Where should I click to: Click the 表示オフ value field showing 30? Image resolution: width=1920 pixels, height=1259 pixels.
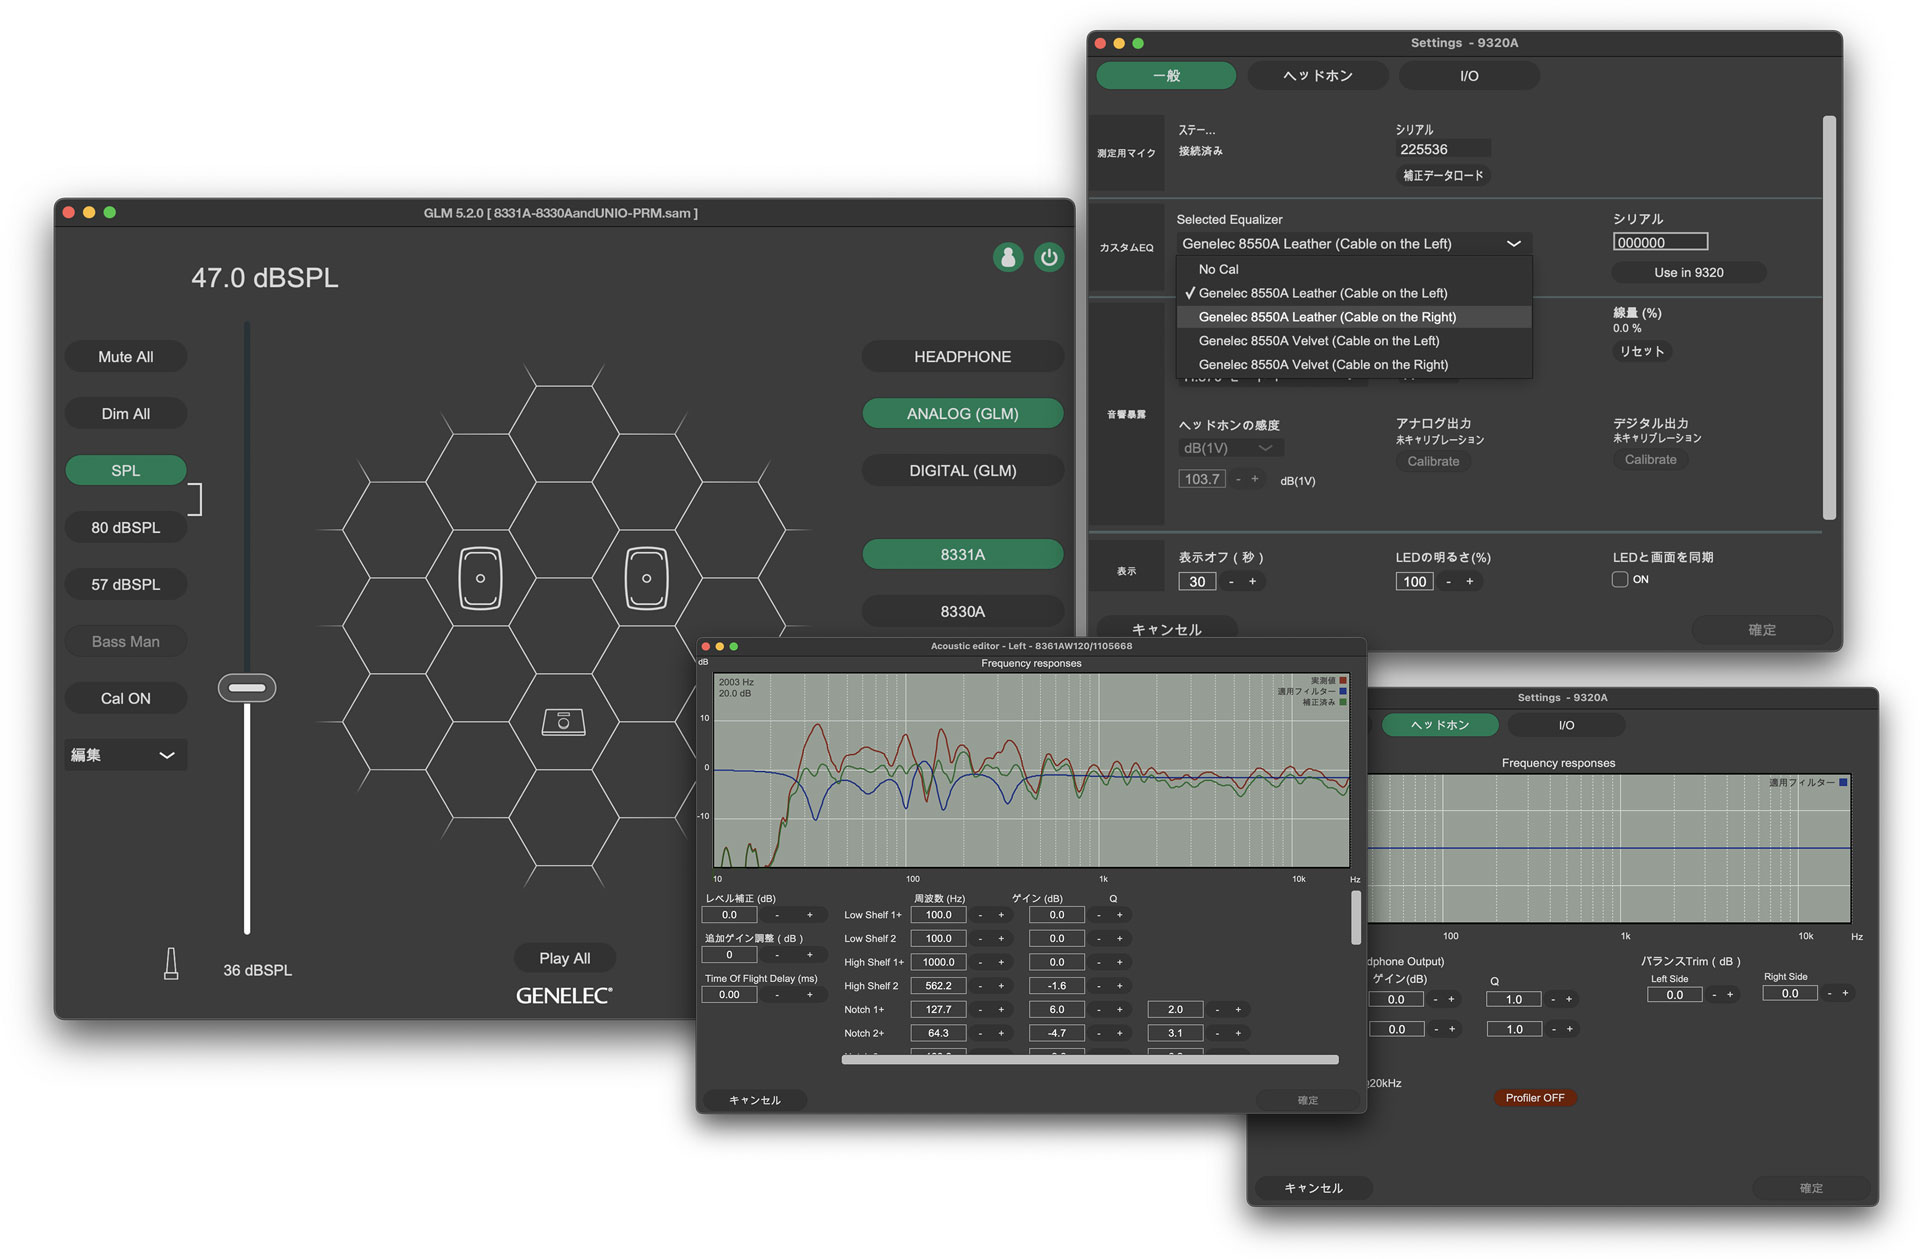click(x=1197, y=582)
